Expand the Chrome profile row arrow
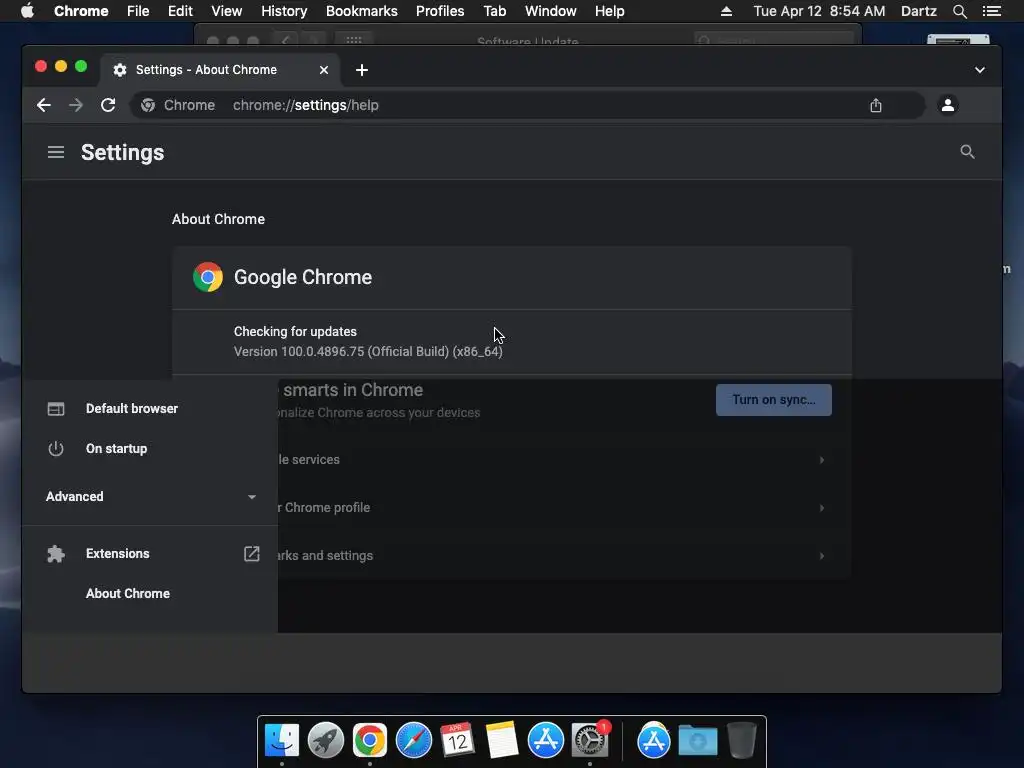Image resolution: width=1024 pixels, height=768 pixels. point(822,507)
